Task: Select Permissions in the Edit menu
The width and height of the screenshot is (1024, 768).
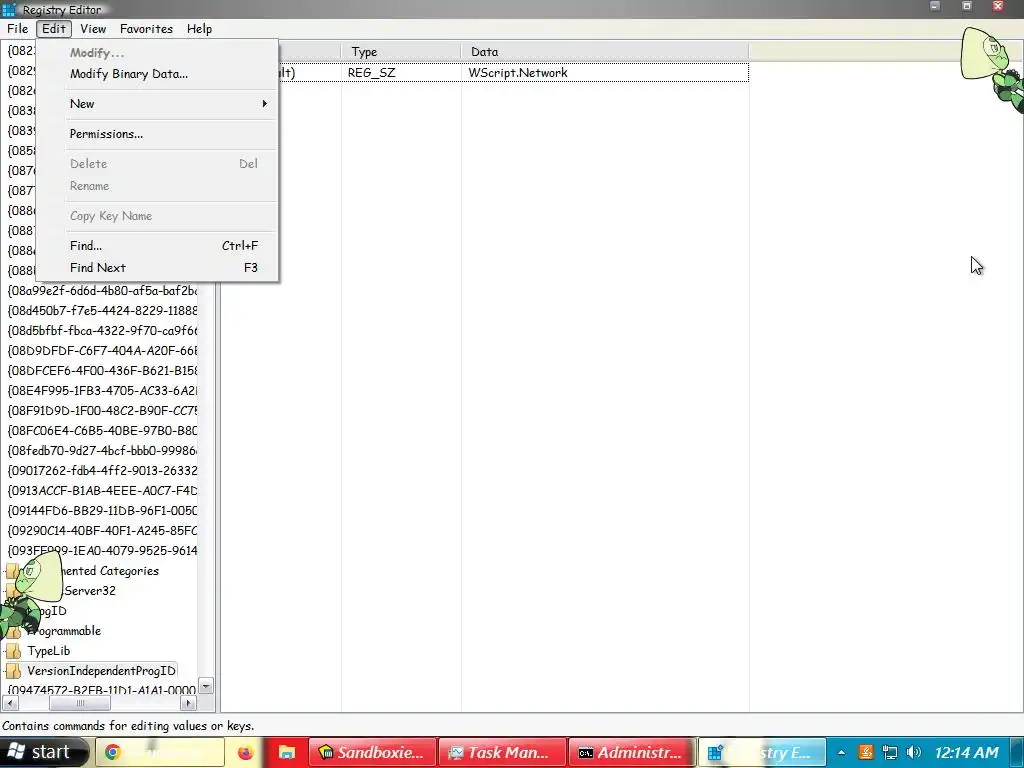Action: [x=106, y=134]
